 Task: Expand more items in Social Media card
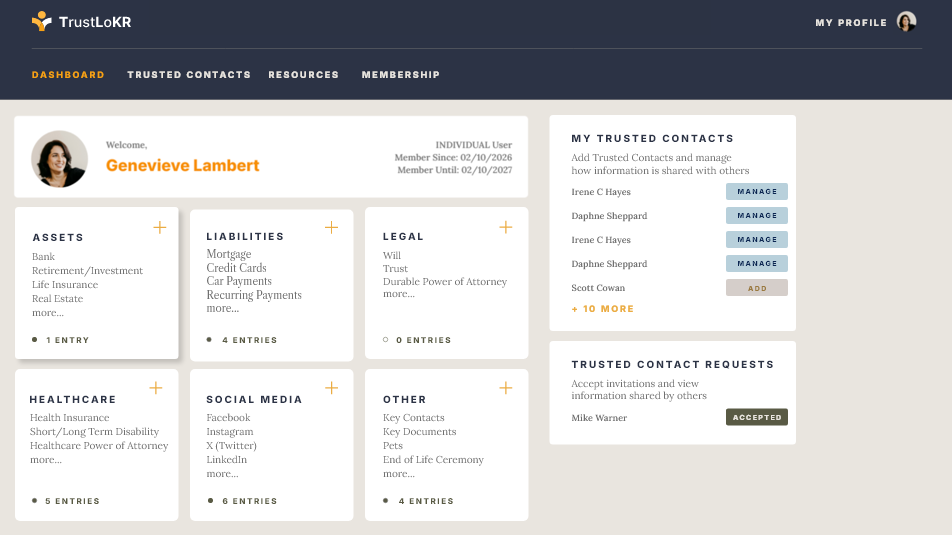point(222,474)
